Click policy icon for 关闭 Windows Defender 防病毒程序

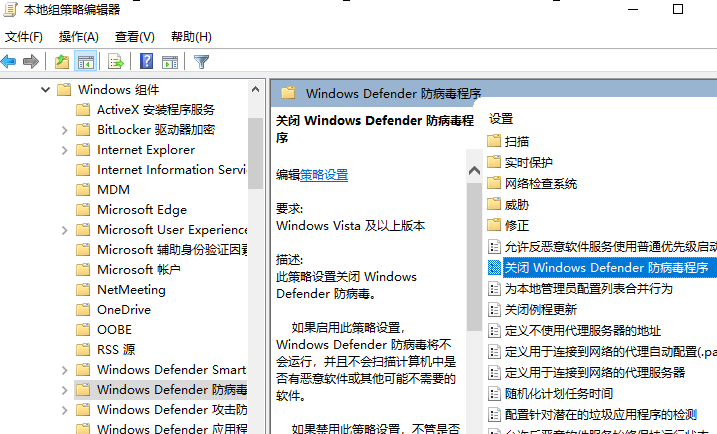tap(494, 268)
